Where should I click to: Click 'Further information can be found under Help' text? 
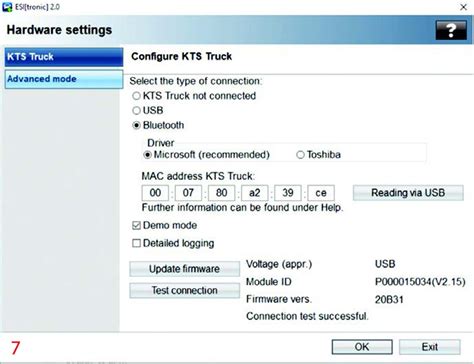pos(242,208)
